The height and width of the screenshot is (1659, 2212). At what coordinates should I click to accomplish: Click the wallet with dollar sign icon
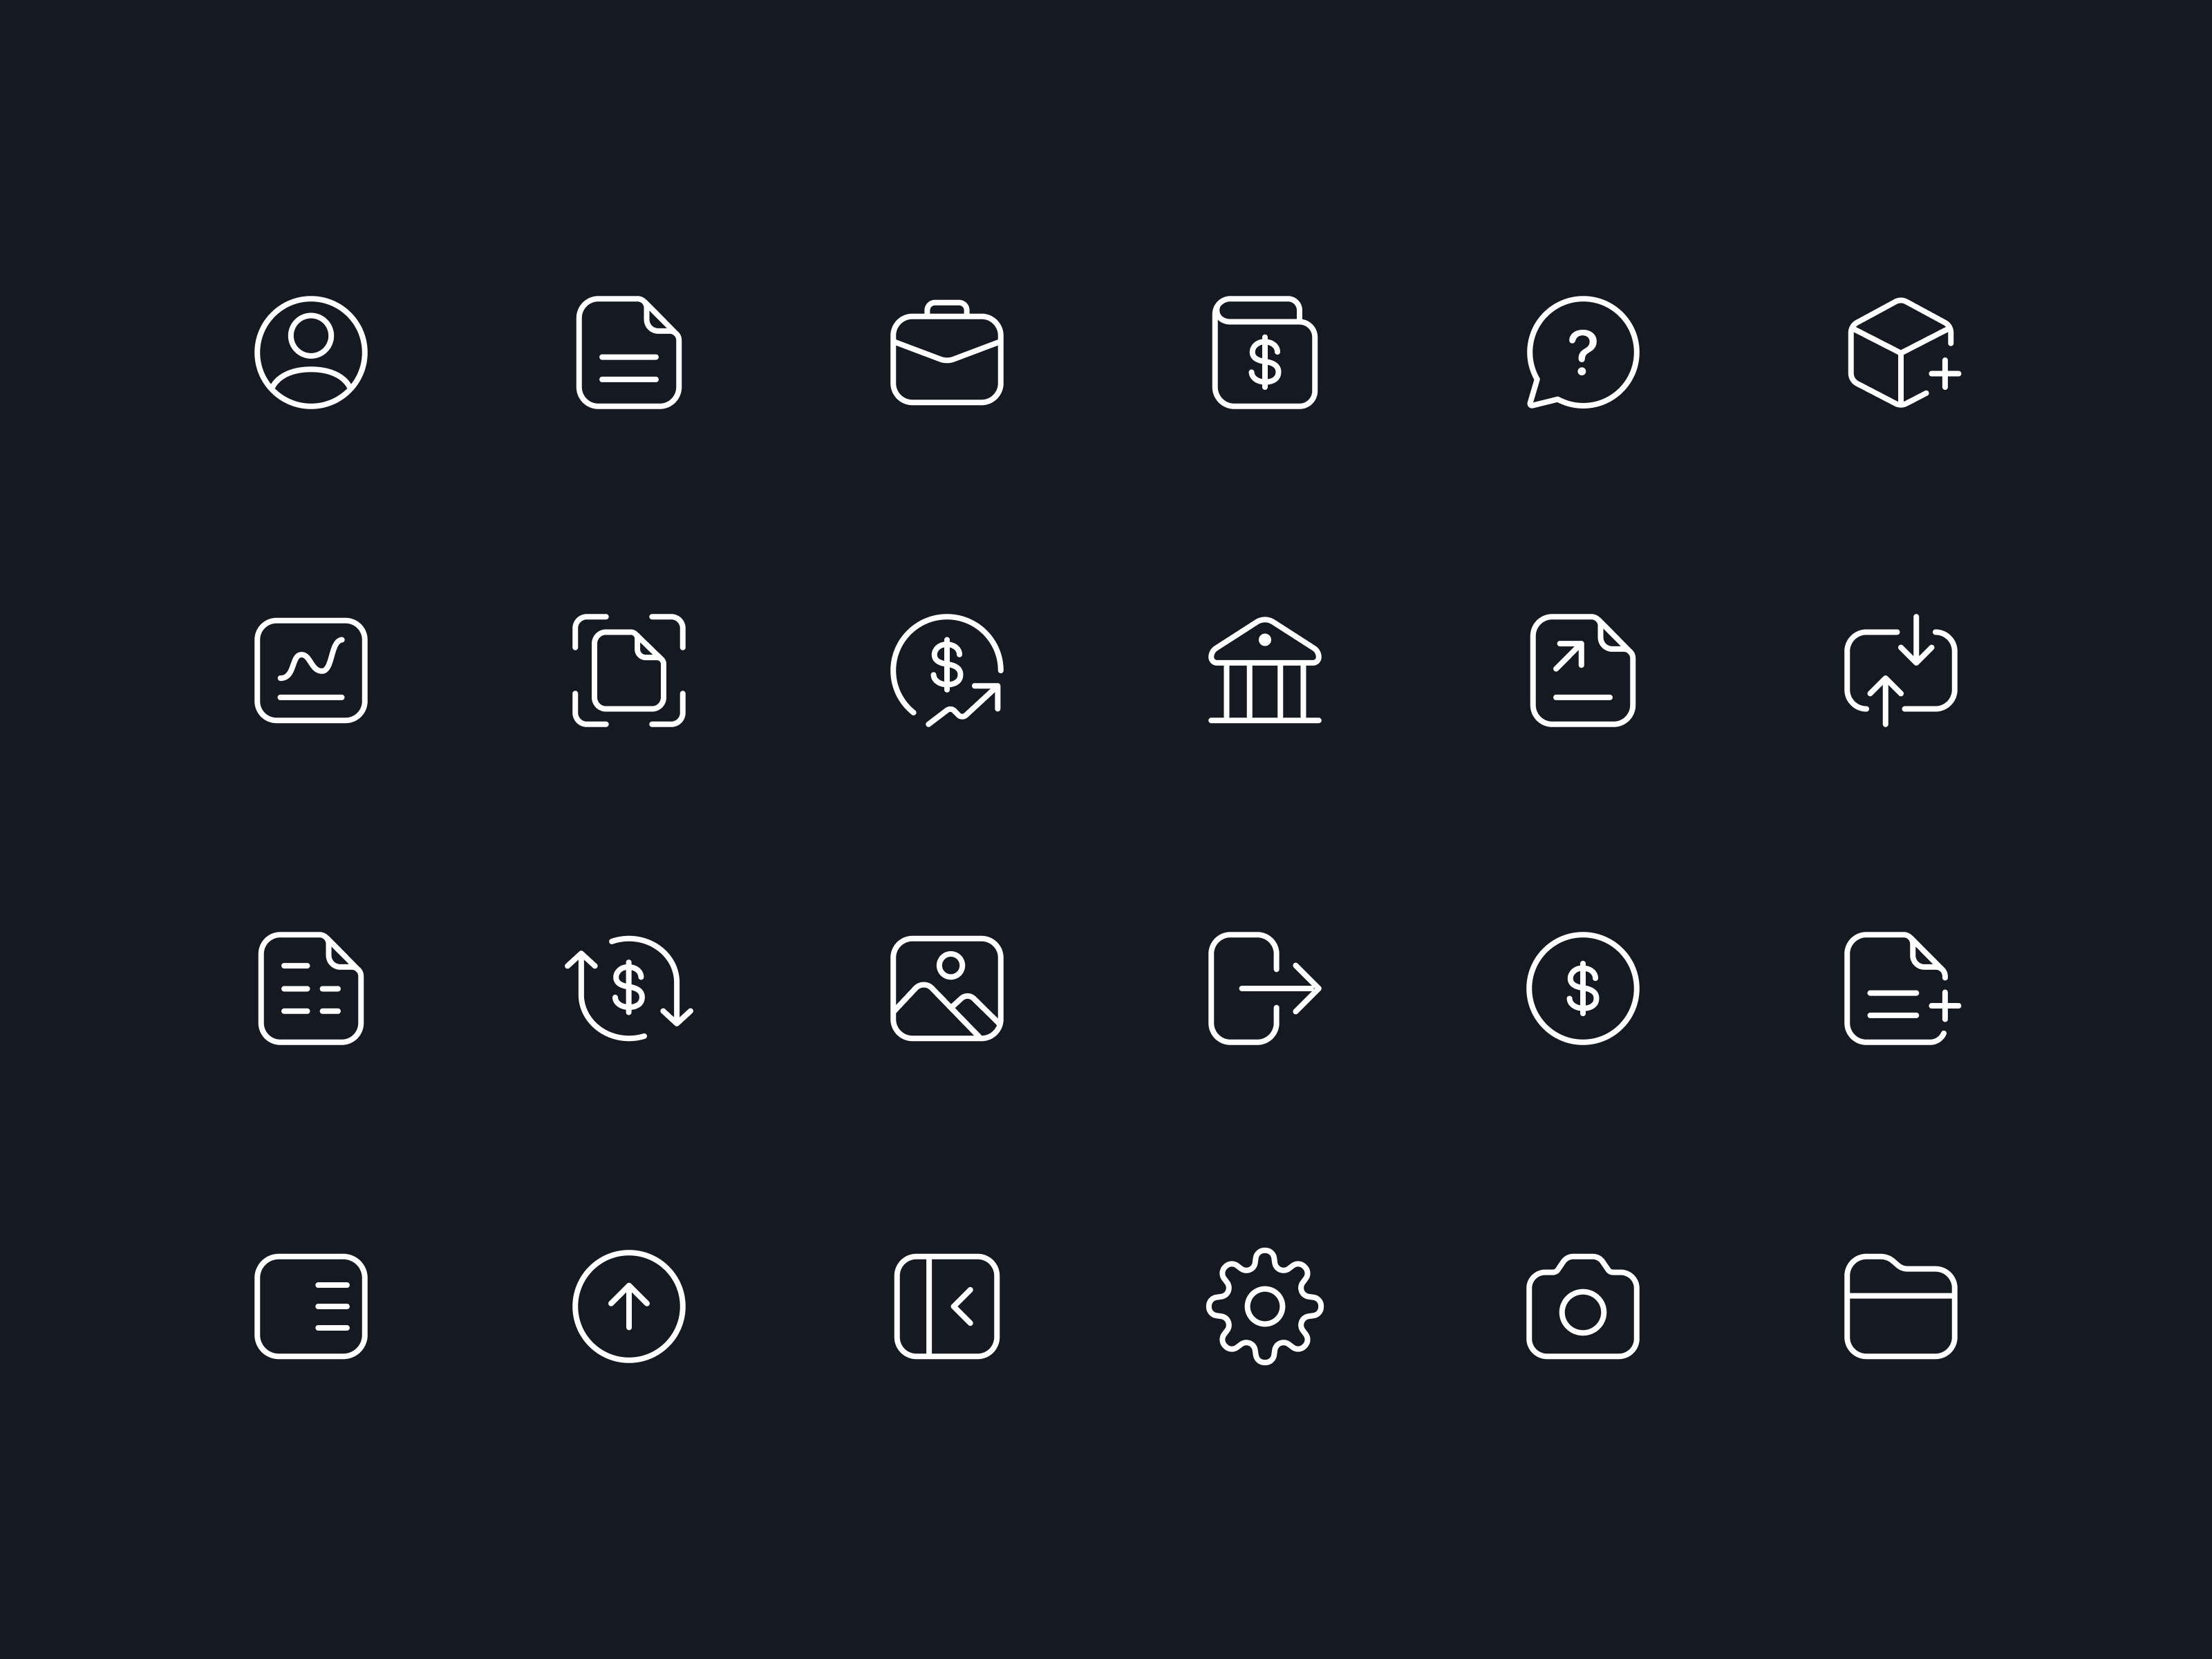coord(1264,352)
